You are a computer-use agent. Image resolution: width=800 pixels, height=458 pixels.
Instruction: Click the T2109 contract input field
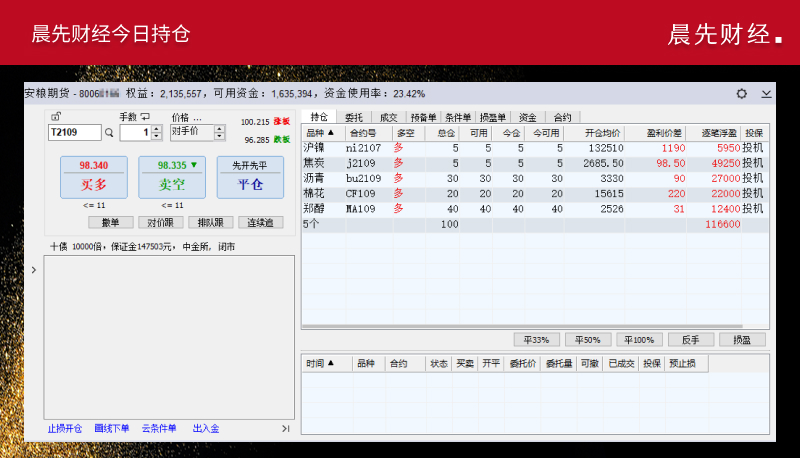(74, 132)
